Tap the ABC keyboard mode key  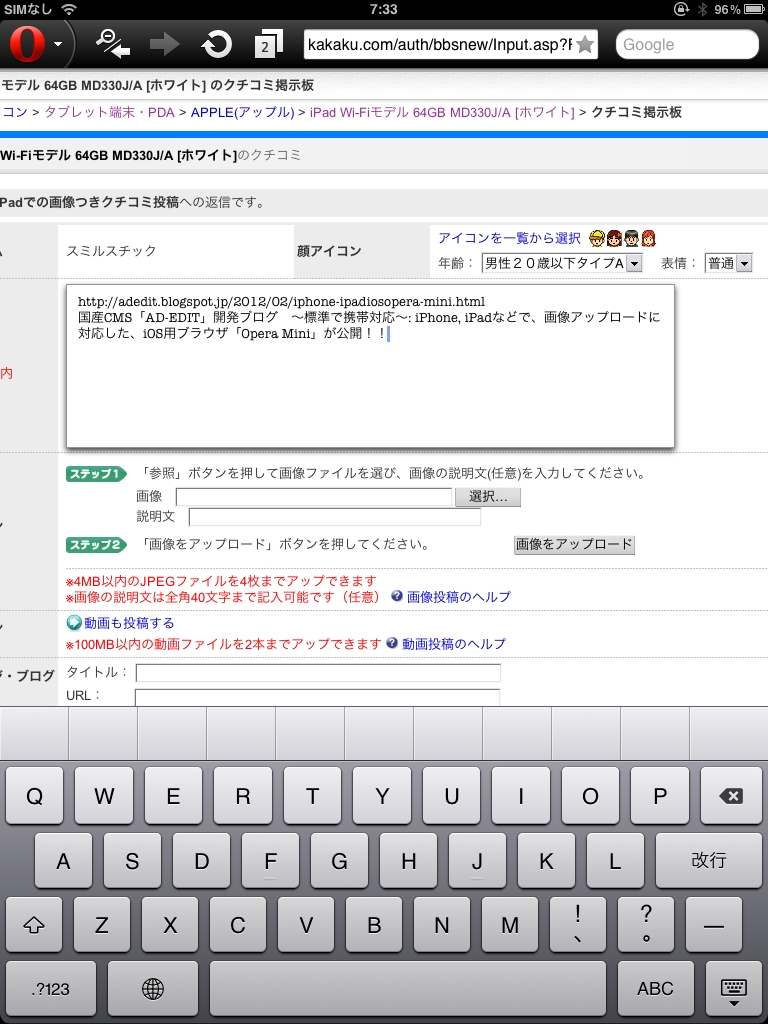tap(655, 989)
